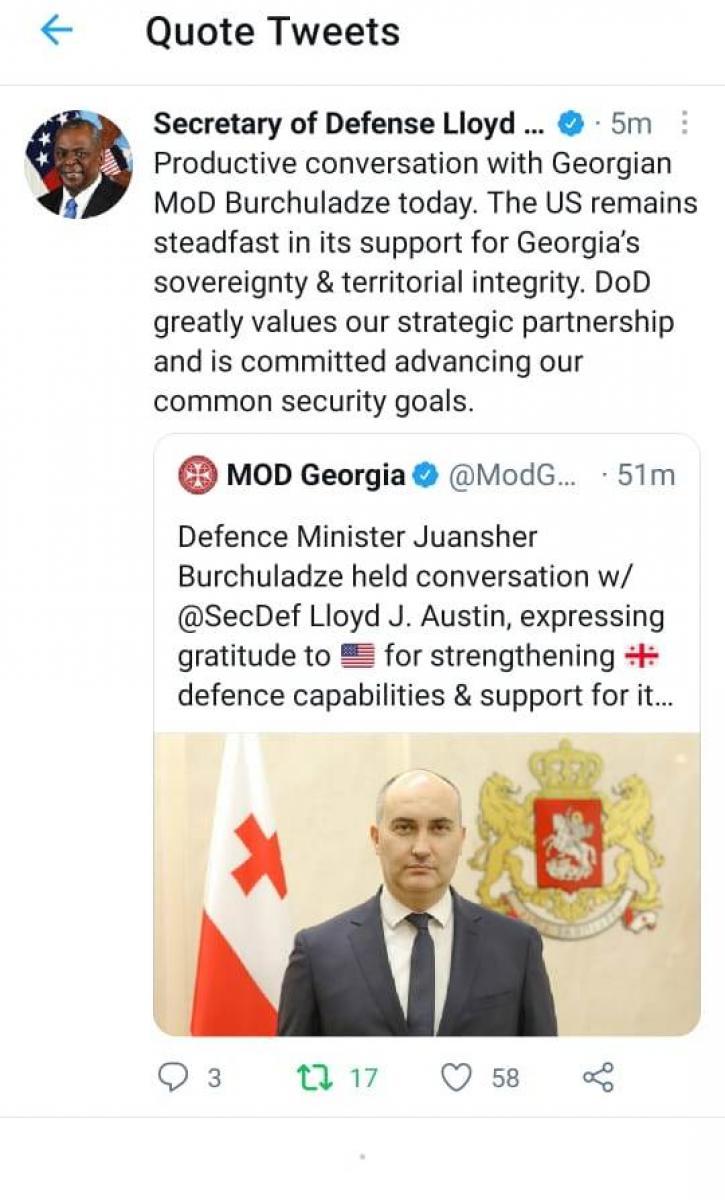This screenshot has width=725, height=1200.
Task: Tap Secretary of Defense verified badge
Action: pos(570,124)
